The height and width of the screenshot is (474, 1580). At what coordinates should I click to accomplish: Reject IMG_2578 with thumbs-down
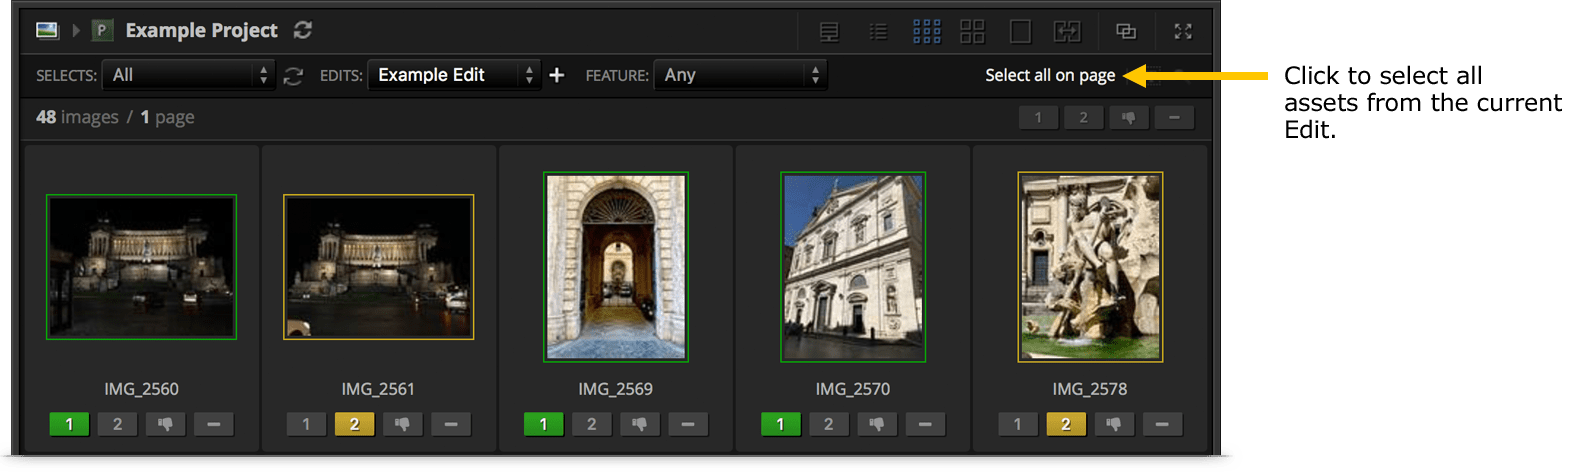tap(1113, 424)
